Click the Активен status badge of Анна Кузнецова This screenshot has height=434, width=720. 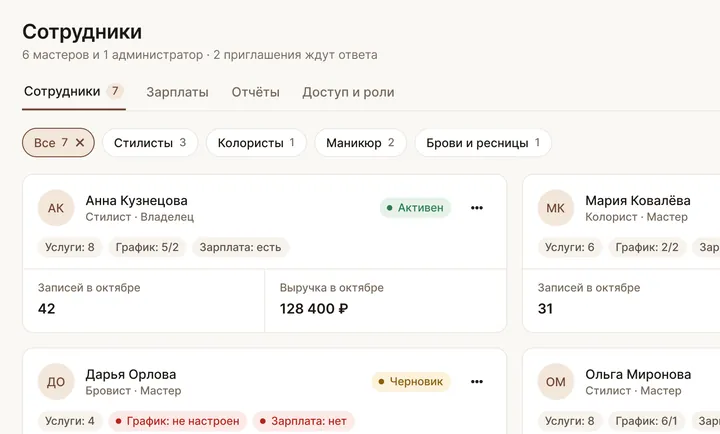point(415,208)
